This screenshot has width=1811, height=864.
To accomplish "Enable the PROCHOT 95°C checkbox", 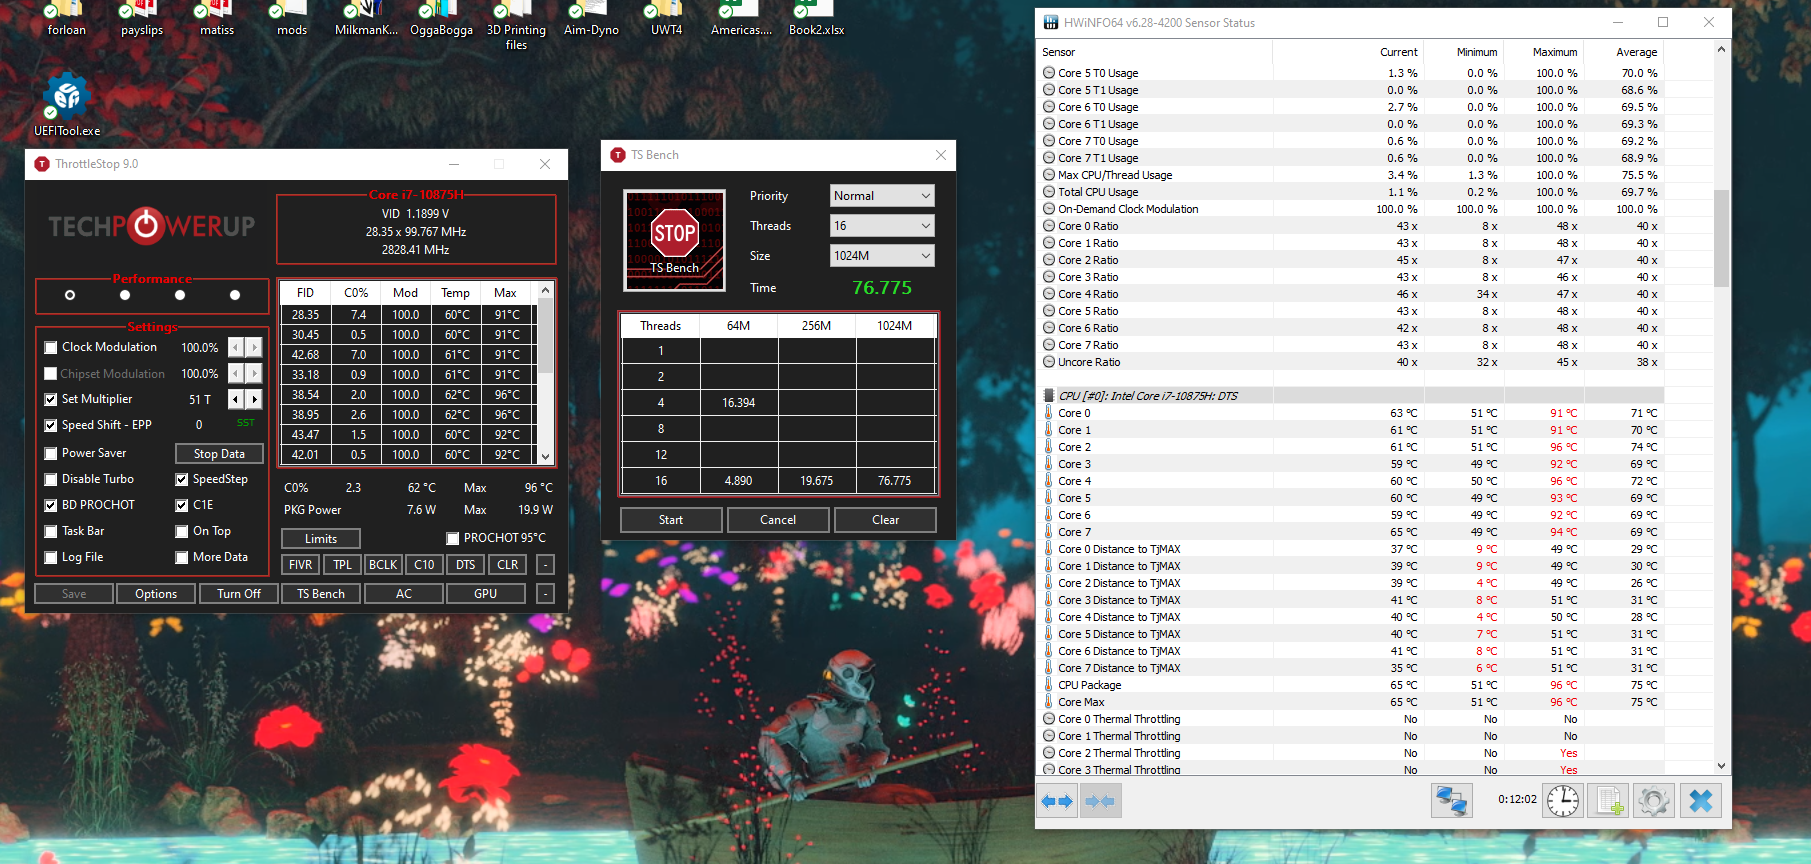I will [453, 538].
